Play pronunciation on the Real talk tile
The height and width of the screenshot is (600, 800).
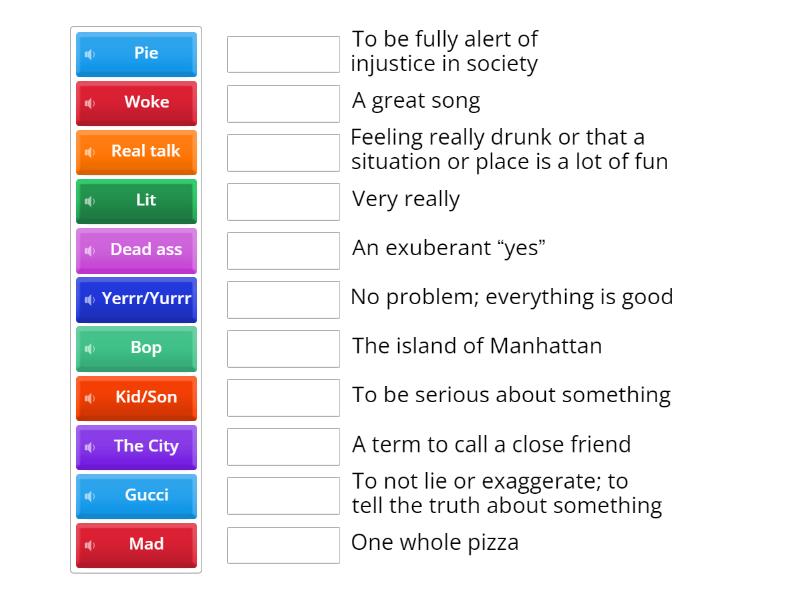tap(88, 152)
